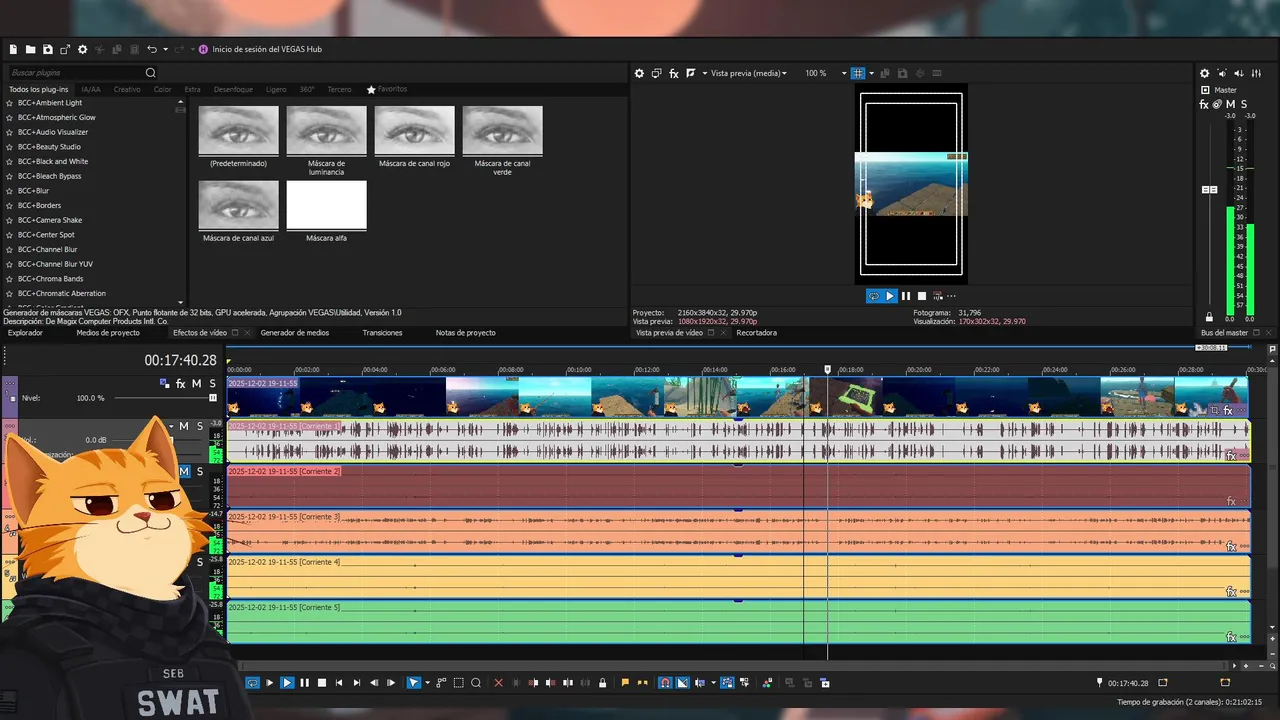1280x720 pixels.
Task: Expand the undo history dropdown arrow
Action: point(165,49)
